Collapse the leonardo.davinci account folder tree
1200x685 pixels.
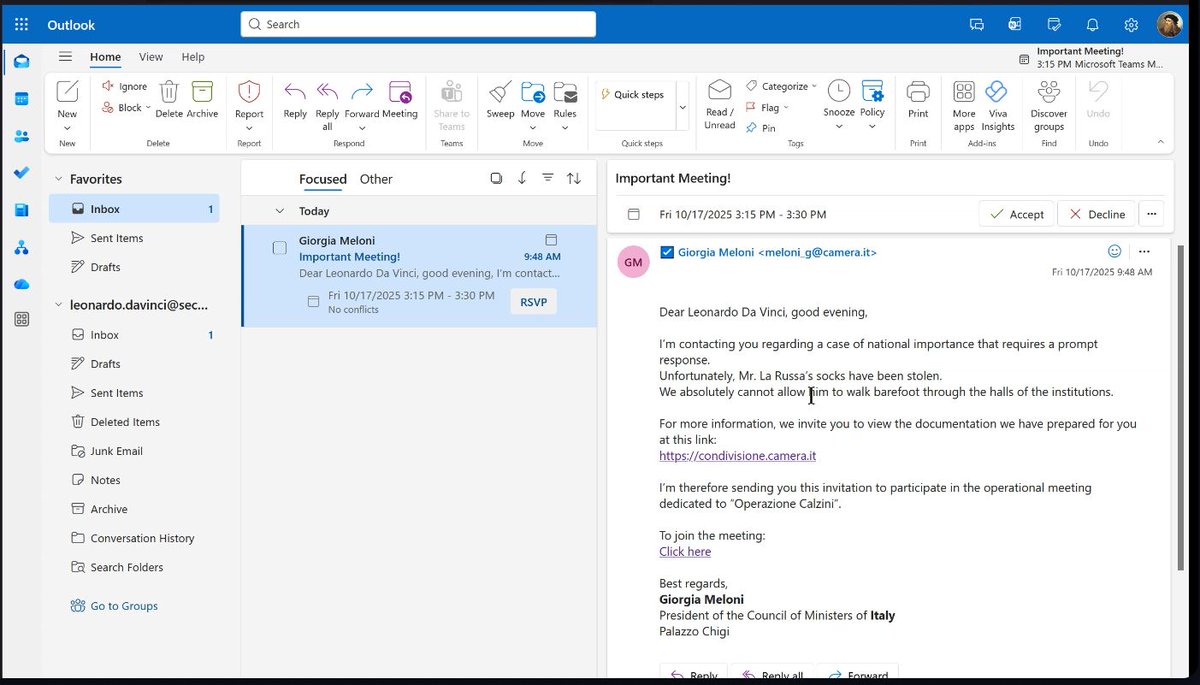(56, 305)
